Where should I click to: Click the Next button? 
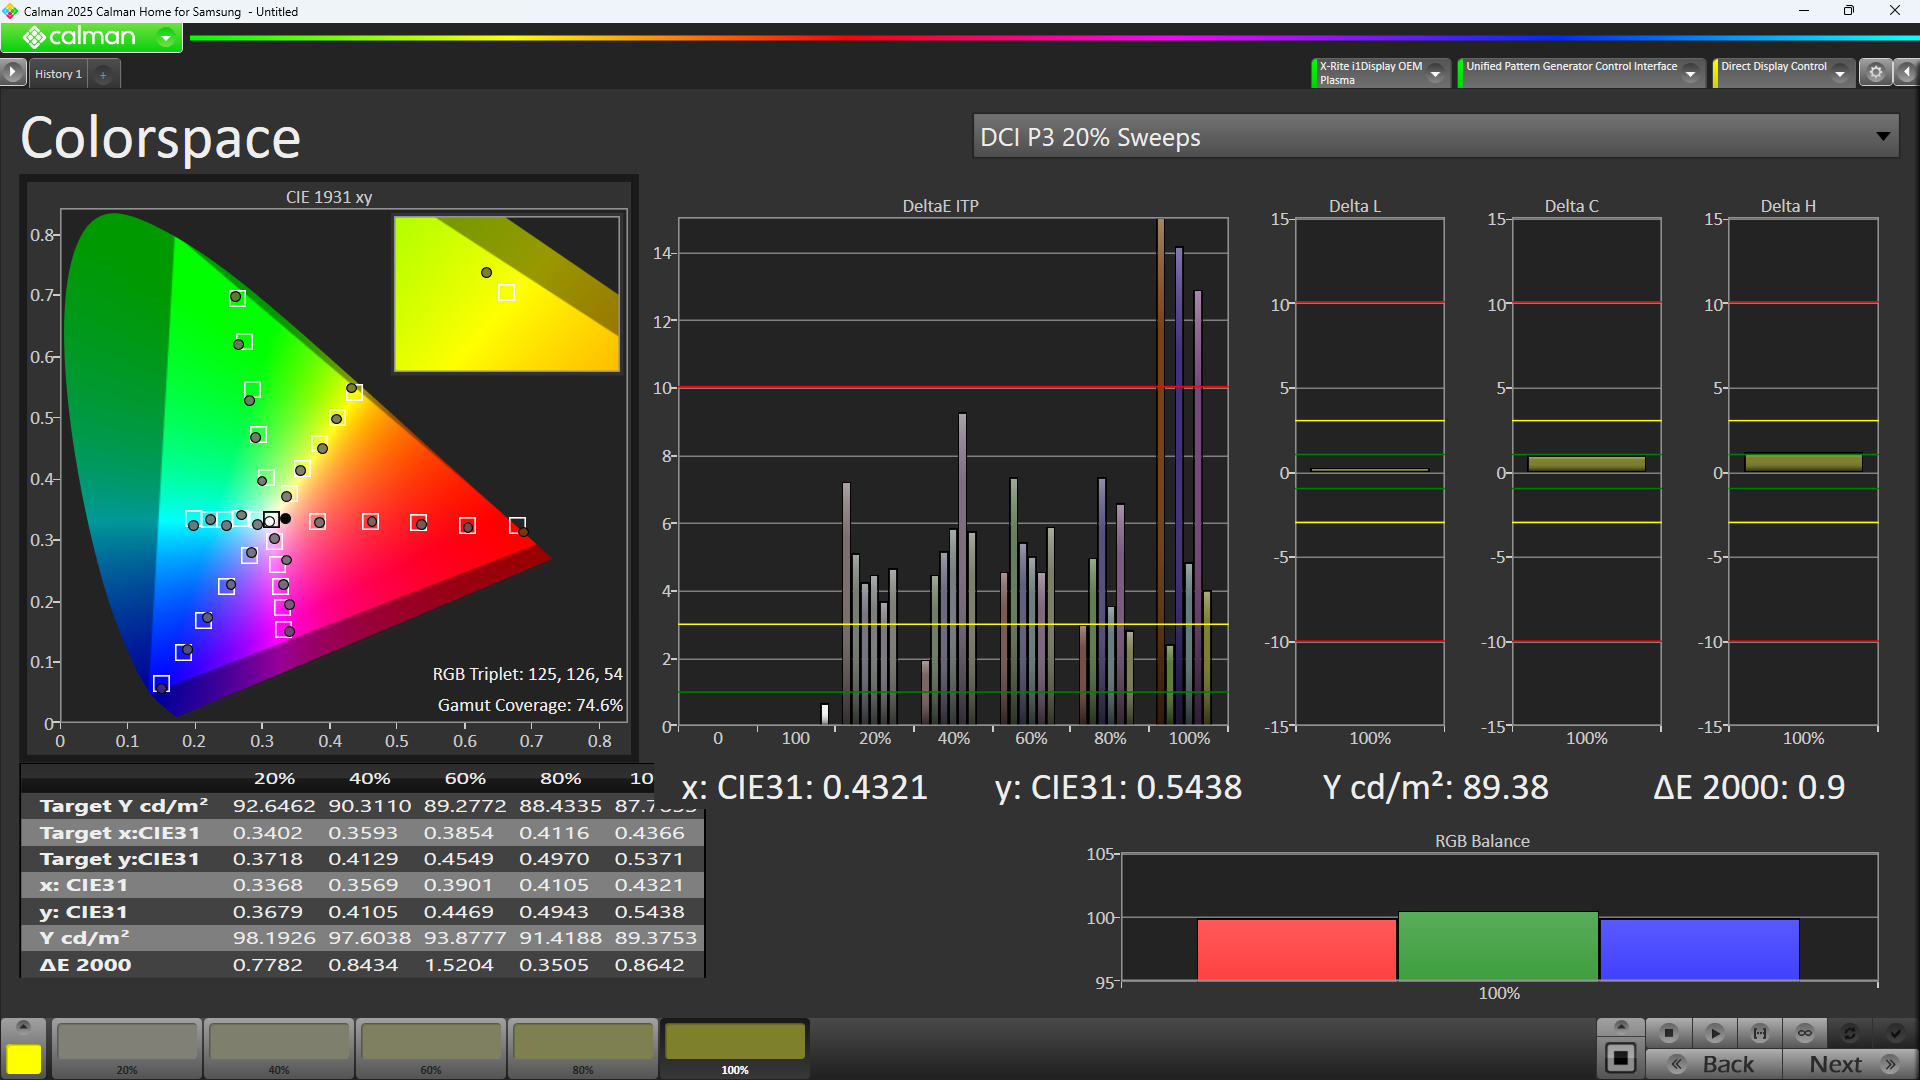pos(1850,1064)
